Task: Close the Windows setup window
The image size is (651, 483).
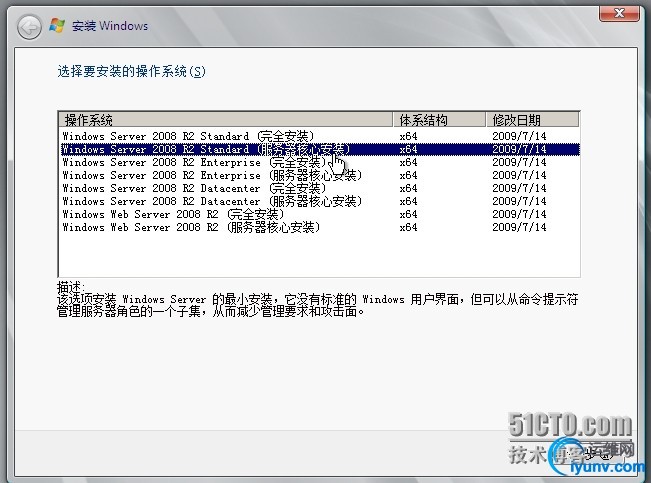Action: (x=619, y=13)
